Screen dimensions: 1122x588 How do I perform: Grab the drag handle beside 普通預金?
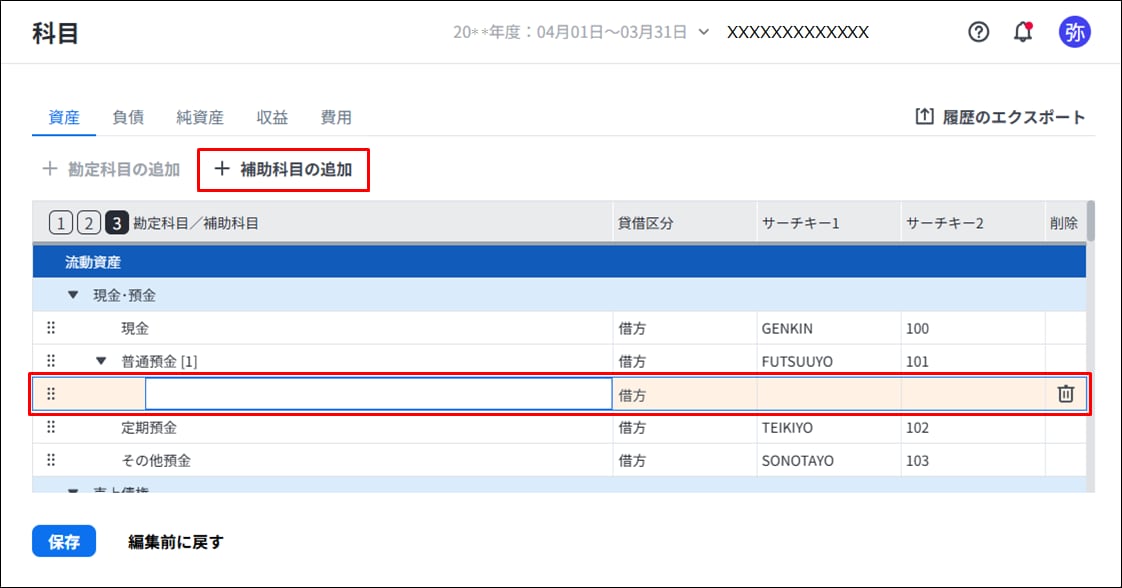tap(51, 361)
